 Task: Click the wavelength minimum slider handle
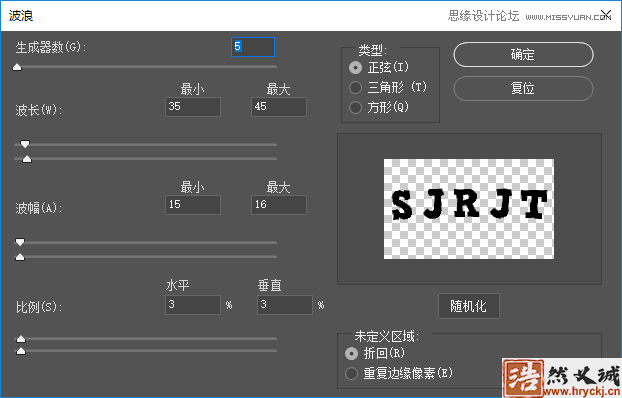pyautogui.click(x=25, y=144)
